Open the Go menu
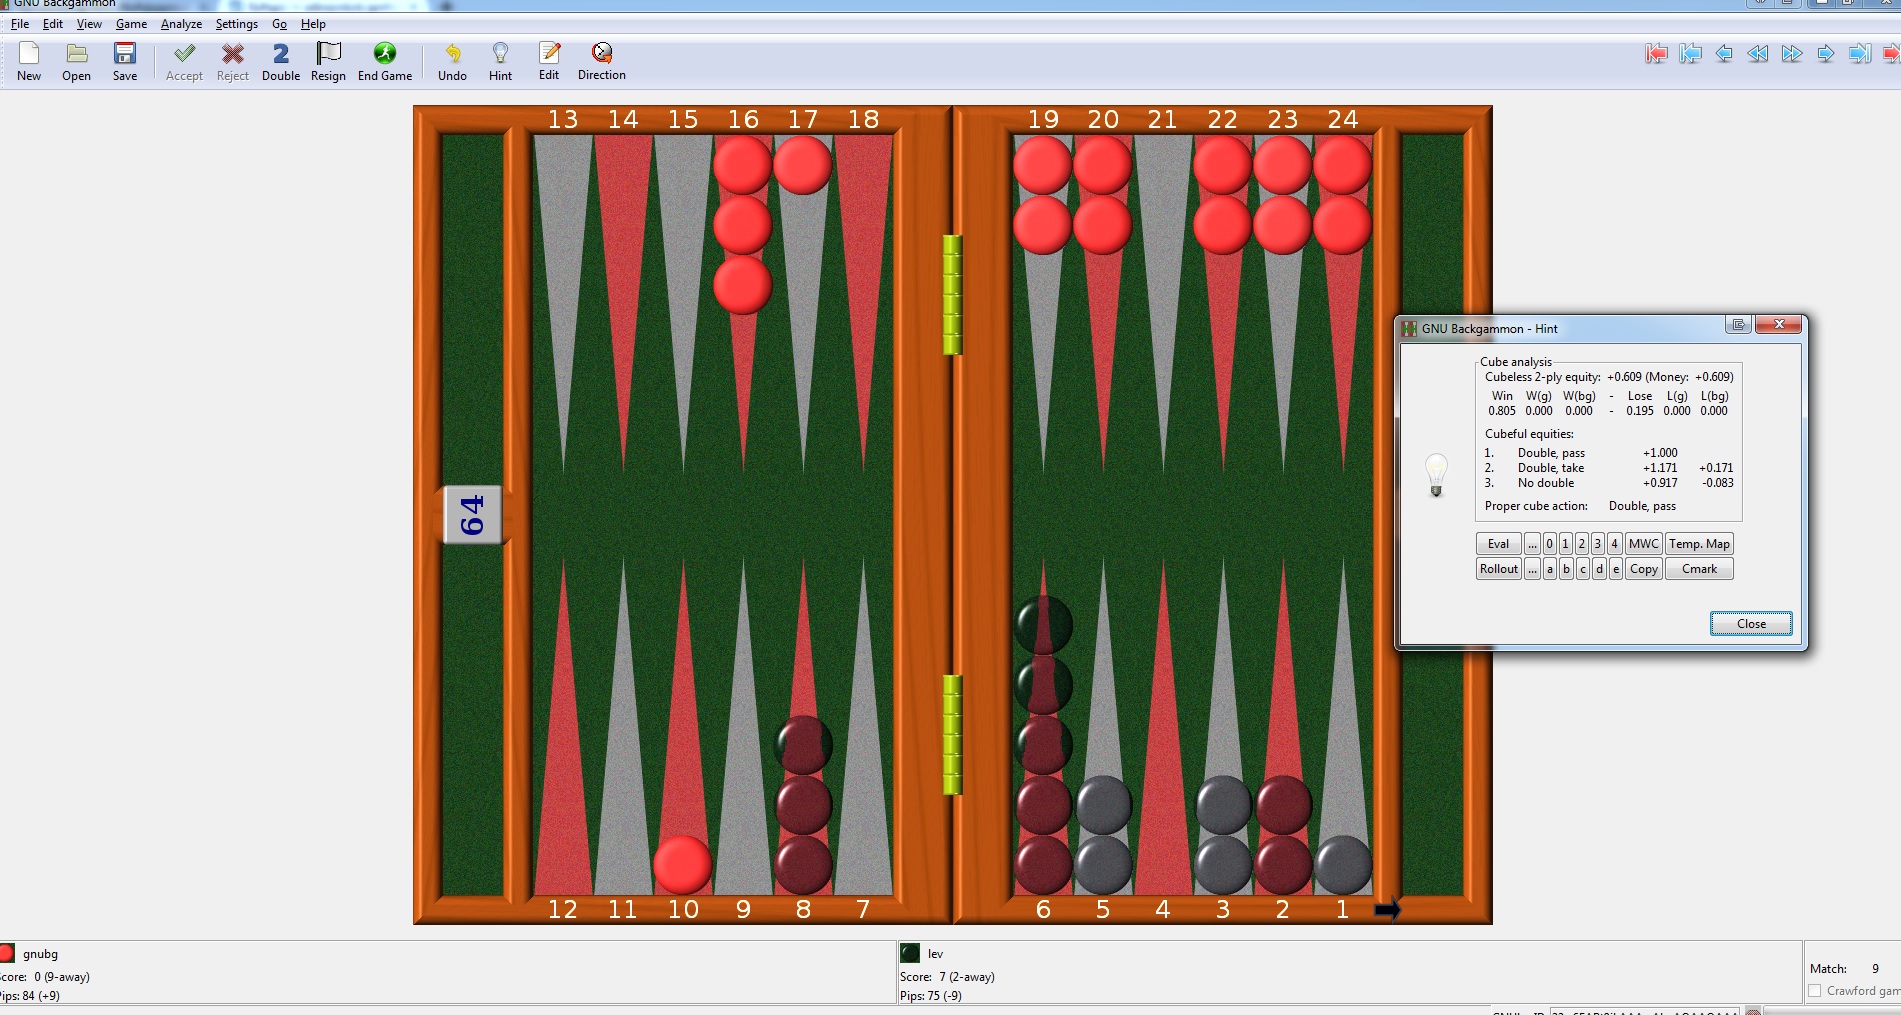 [x=279, y=24]
